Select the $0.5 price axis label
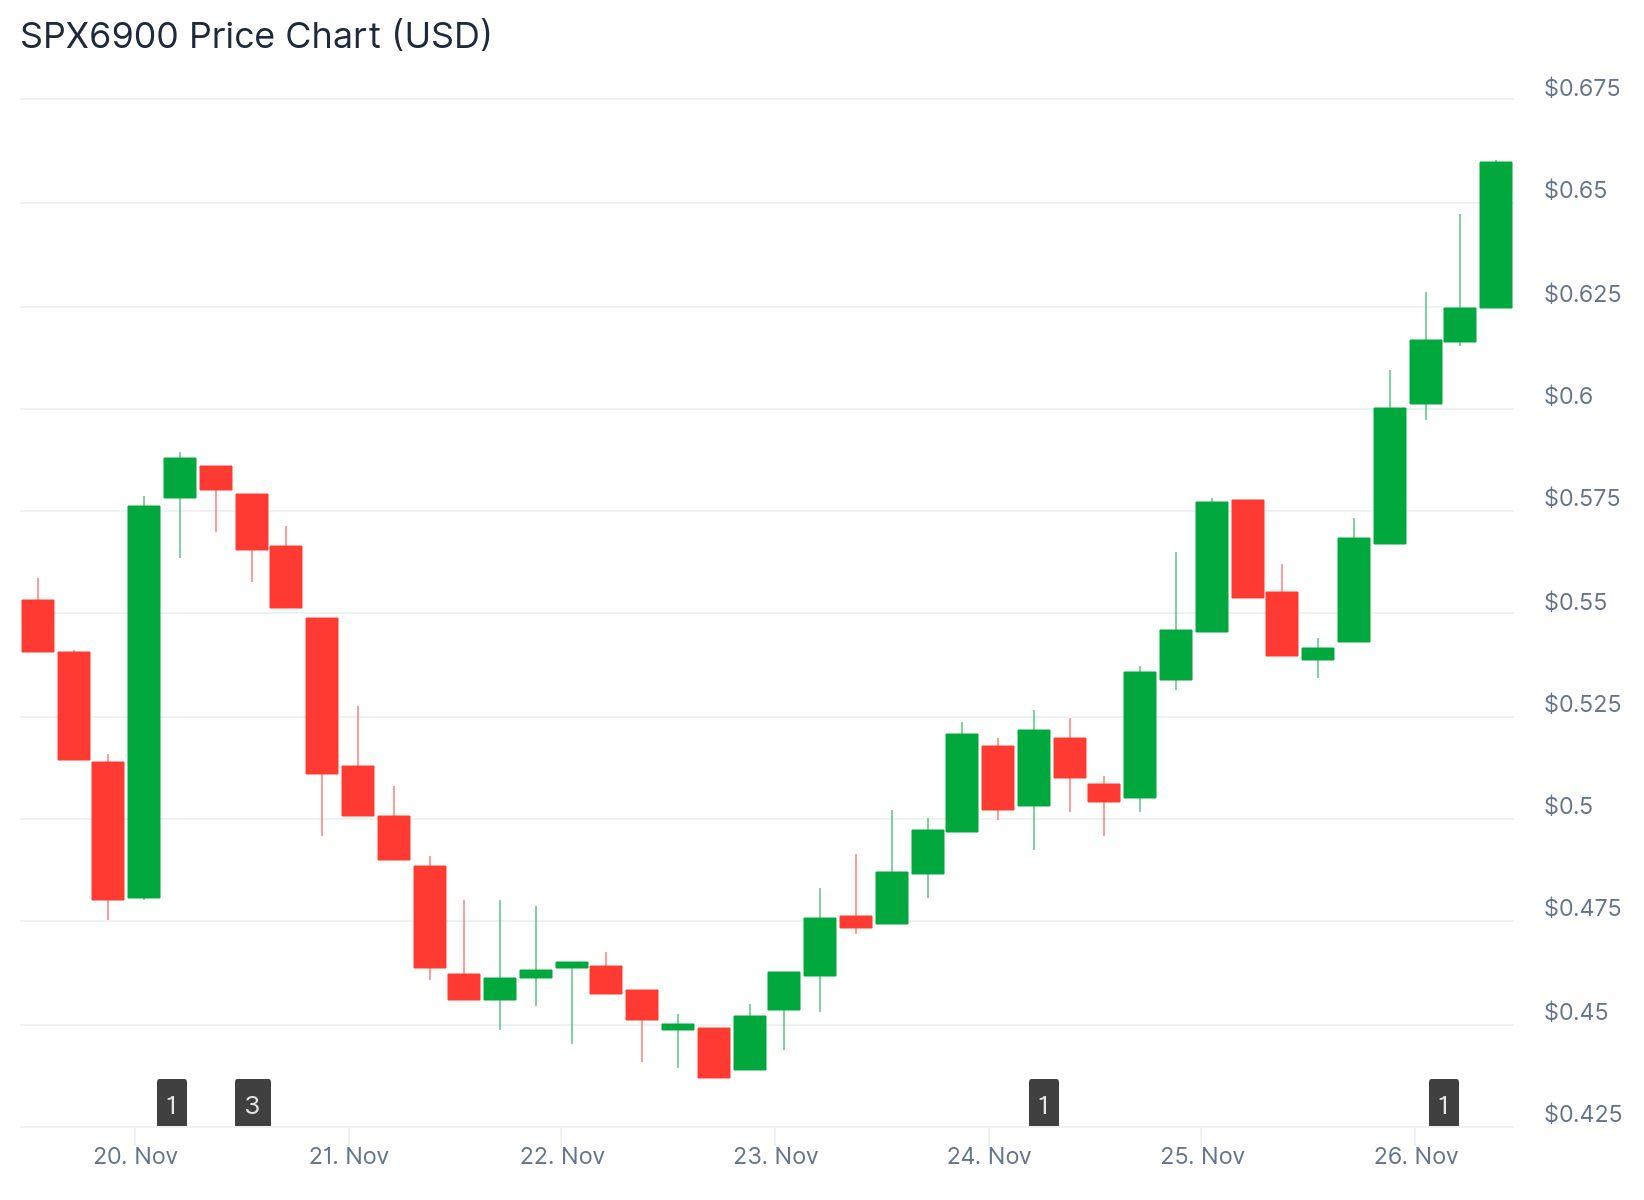 [1568, 806]
